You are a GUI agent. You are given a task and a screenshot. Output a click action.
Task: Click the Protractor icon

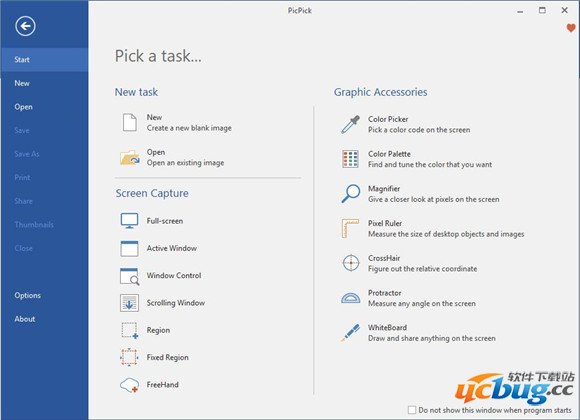[350, 298]
